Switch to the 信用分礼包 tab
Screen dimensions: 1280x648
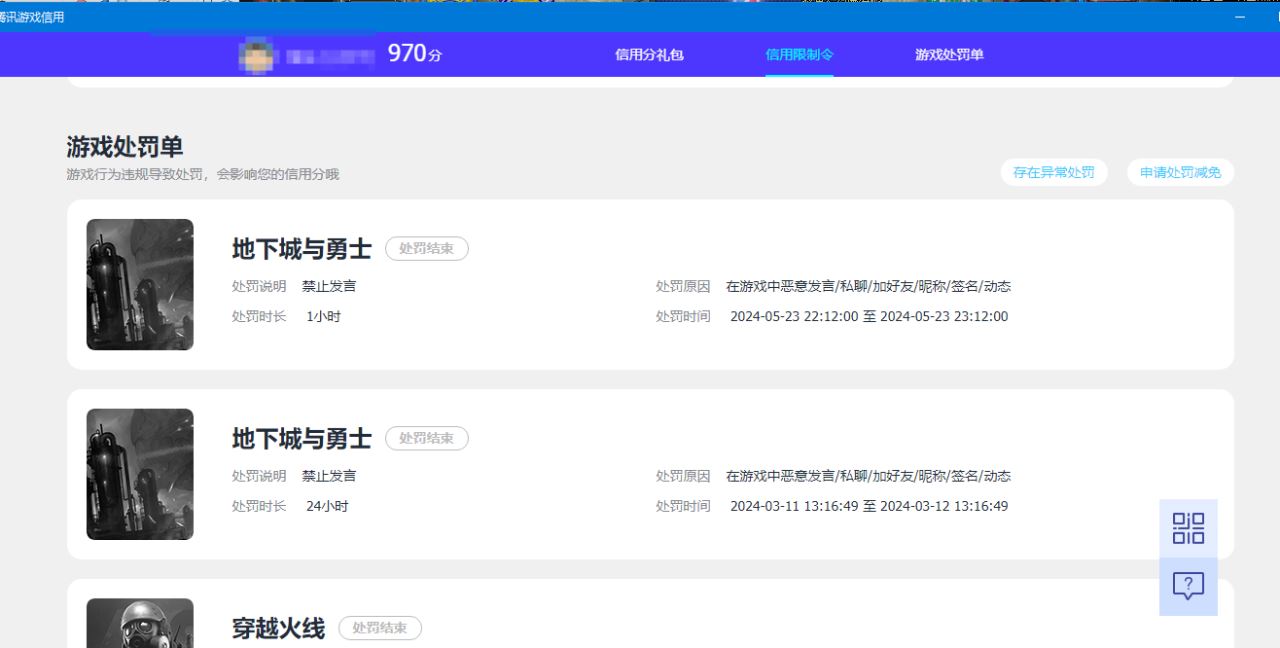click(649, 55)
